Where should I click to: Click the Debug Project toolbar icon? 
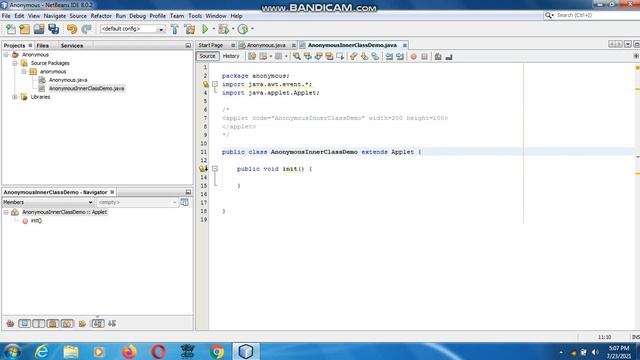tap(223, 29)
